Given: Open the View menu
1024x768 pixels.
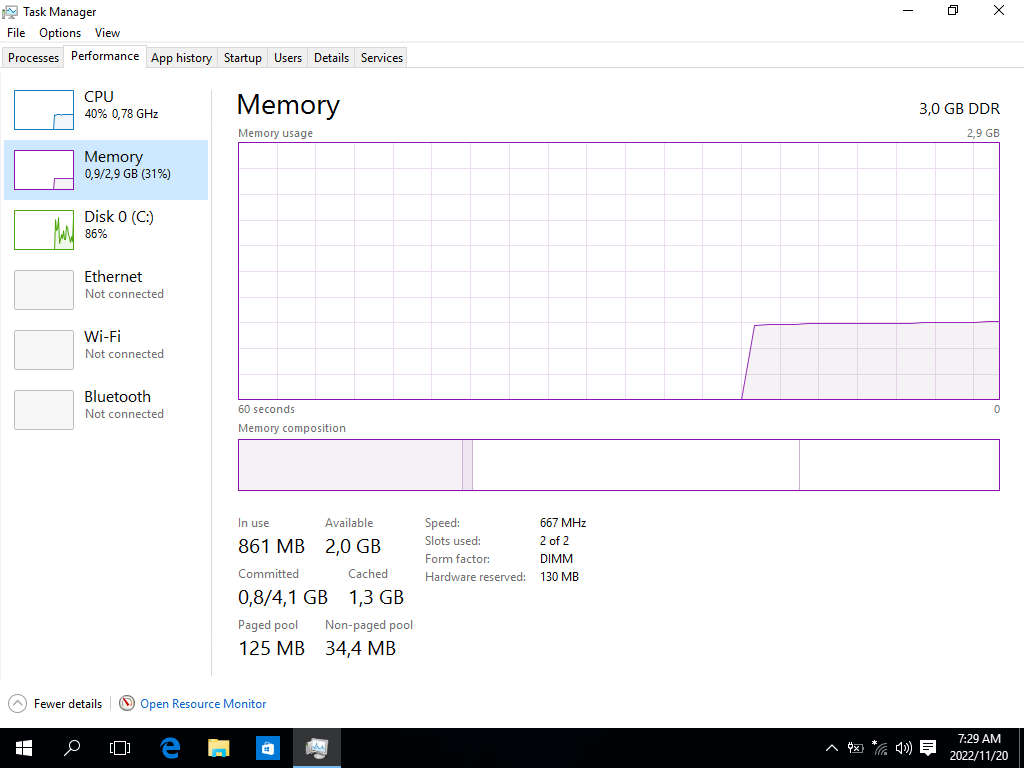Looking at the screenshot, I should coord(107,33).
